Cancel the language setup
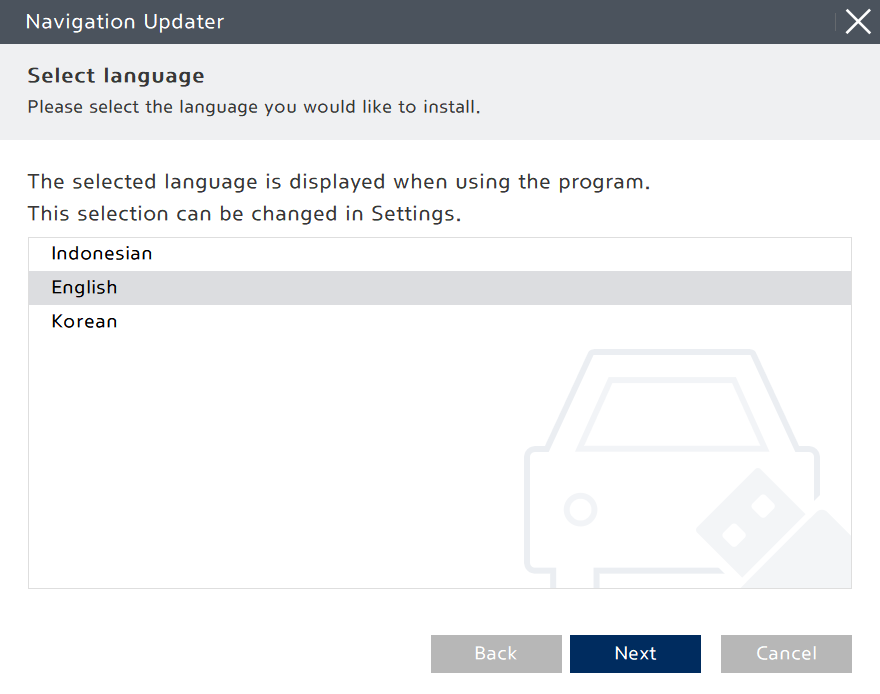Screen dimensions: 880x694 pyautogui.click(x=786, y=654)
